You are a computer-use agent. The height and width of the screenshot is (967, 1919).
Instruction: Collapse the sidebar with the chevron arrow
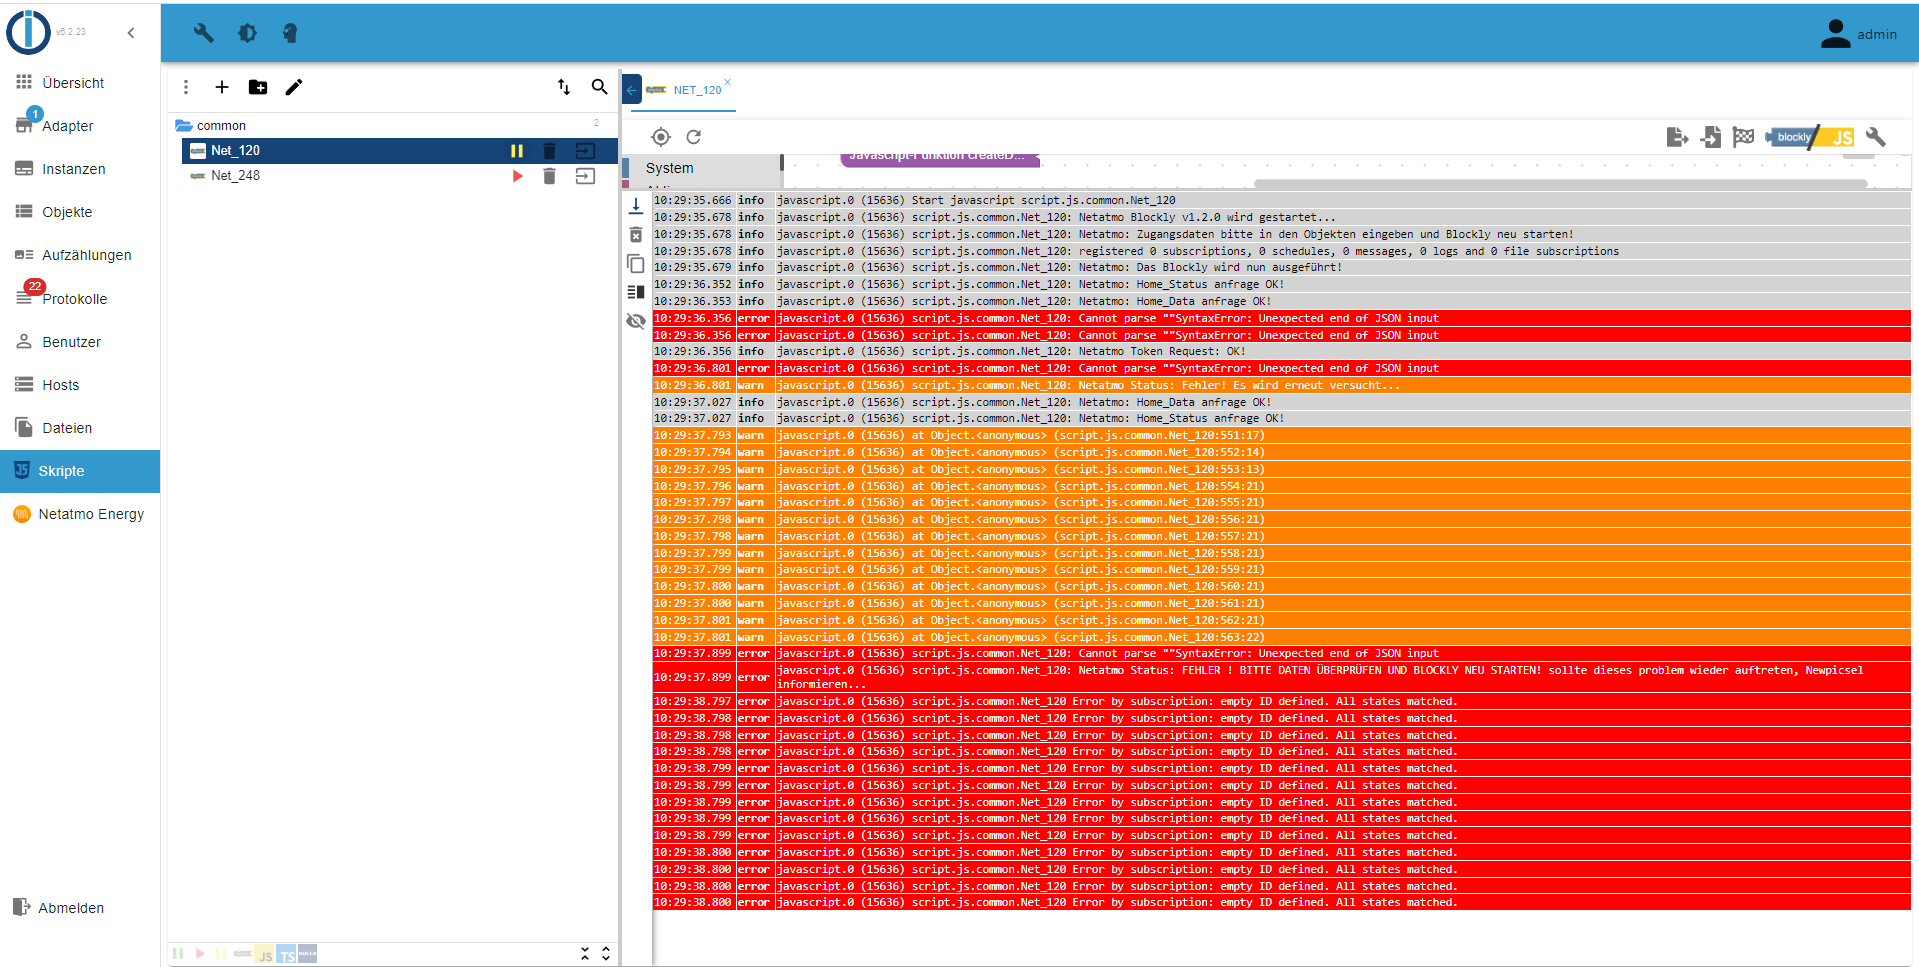pyautogui.click(x=131, y=33)
